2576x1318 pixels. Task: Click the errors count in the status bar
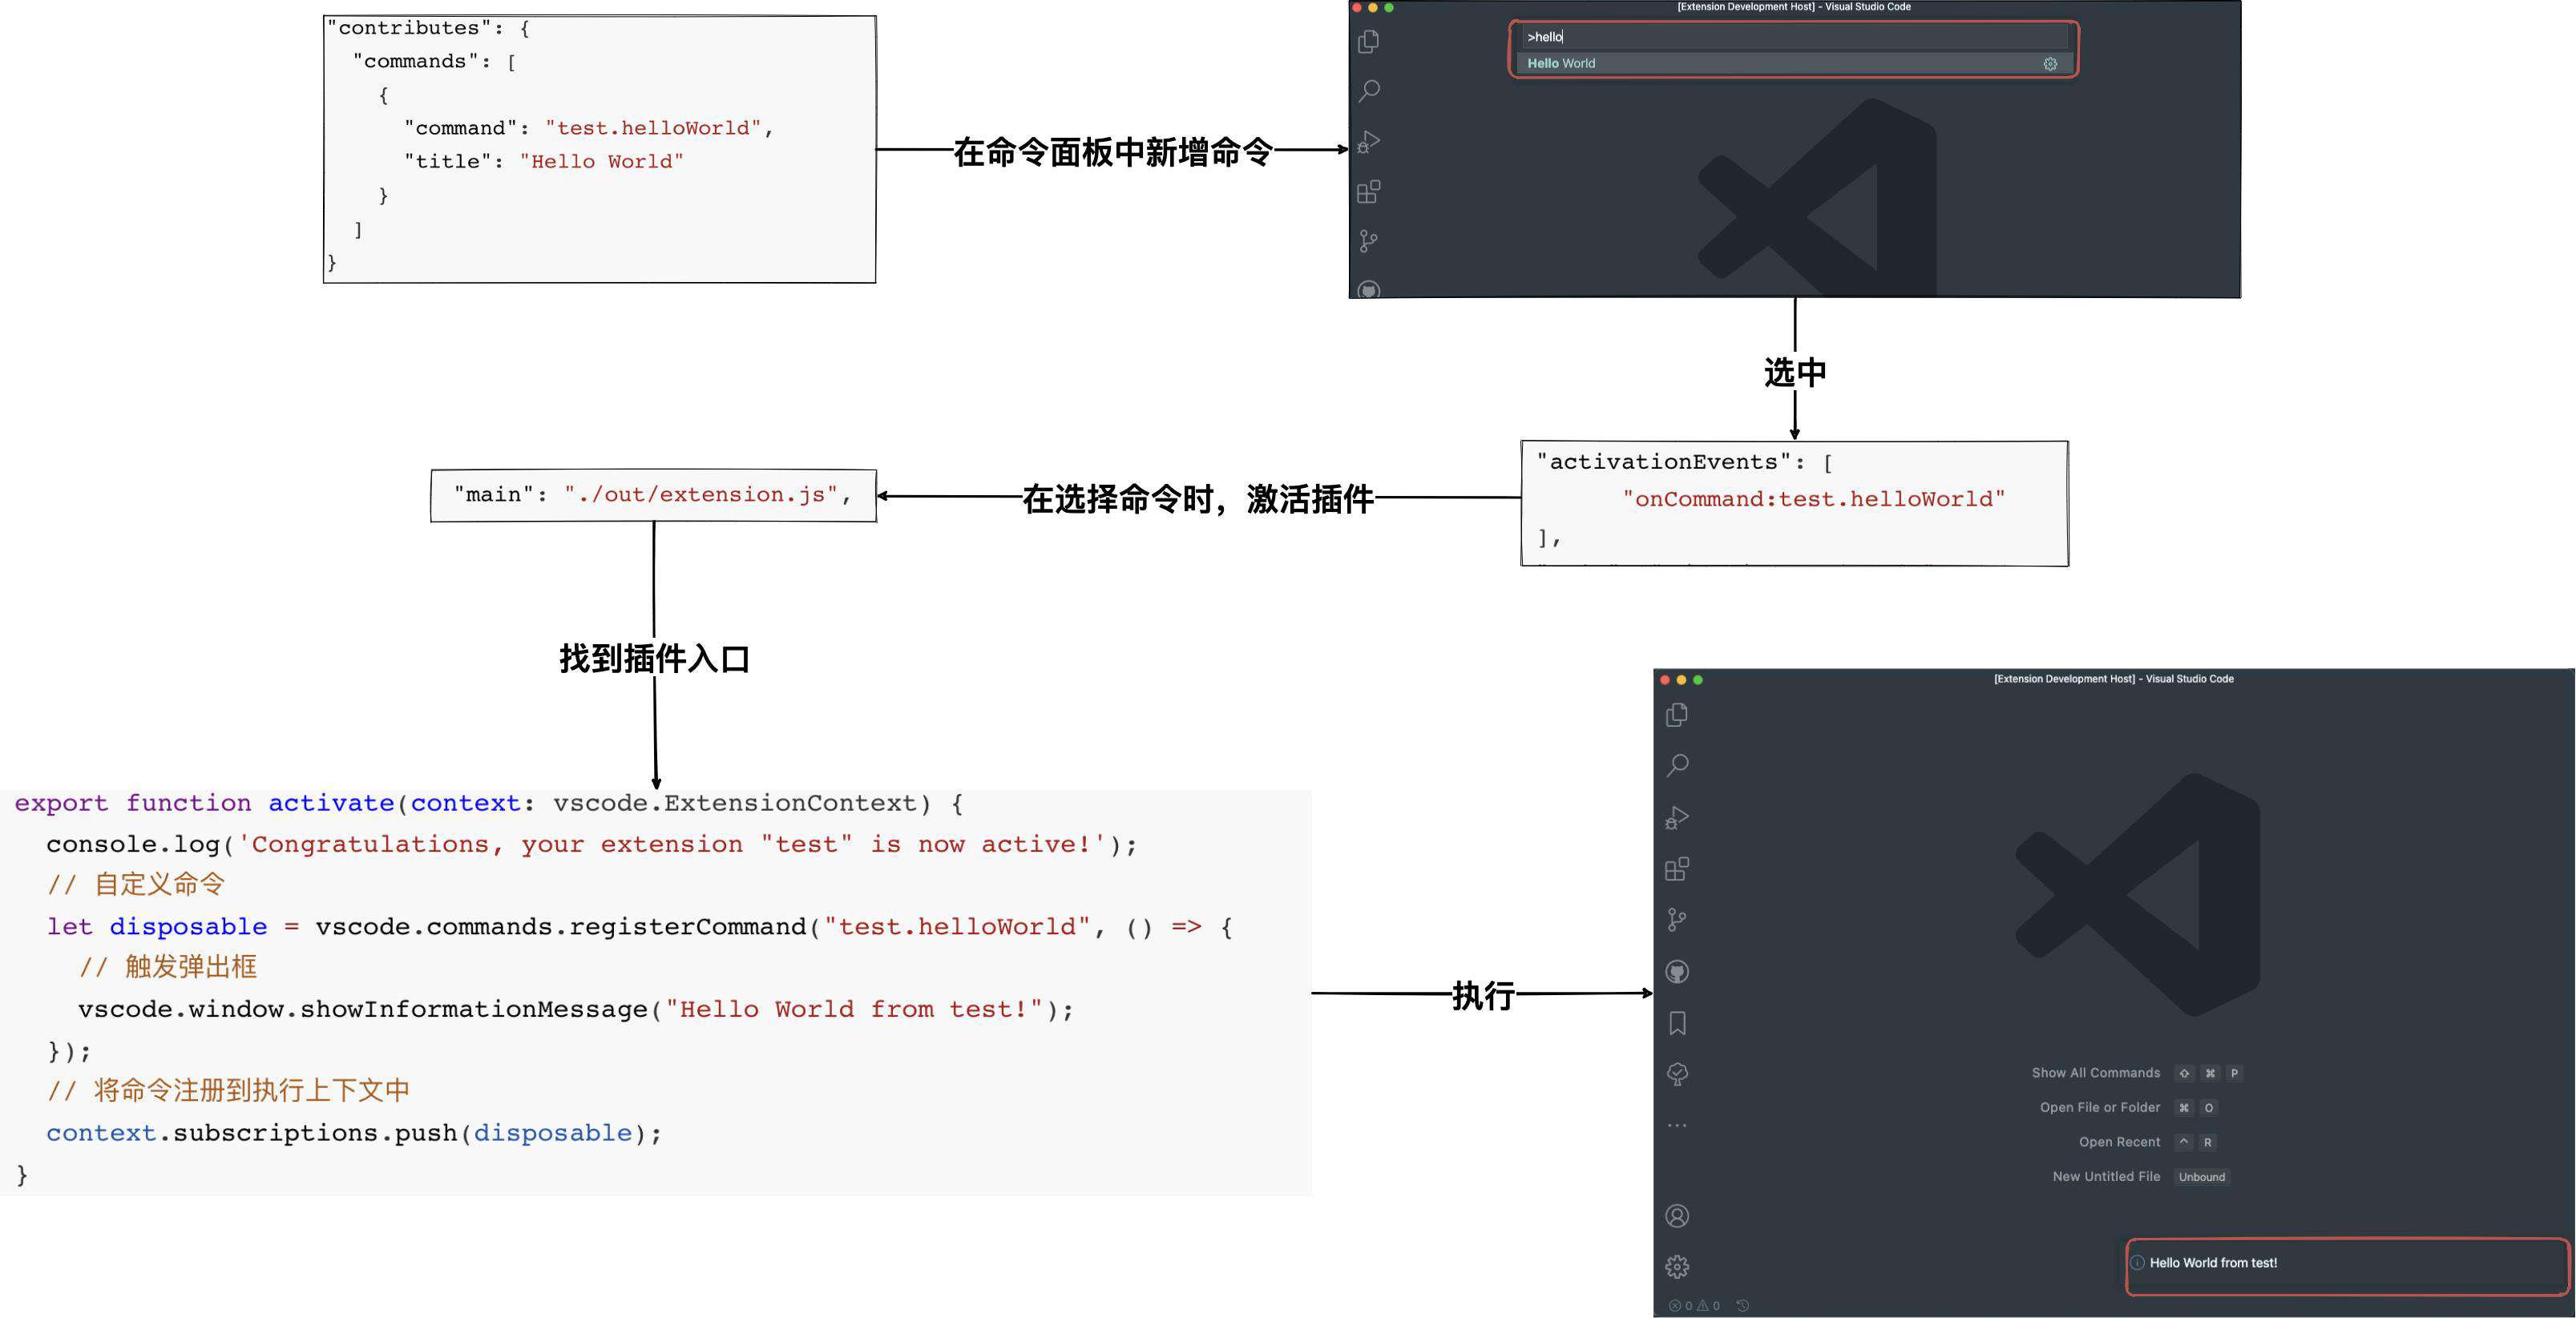coord(1680,1306)
